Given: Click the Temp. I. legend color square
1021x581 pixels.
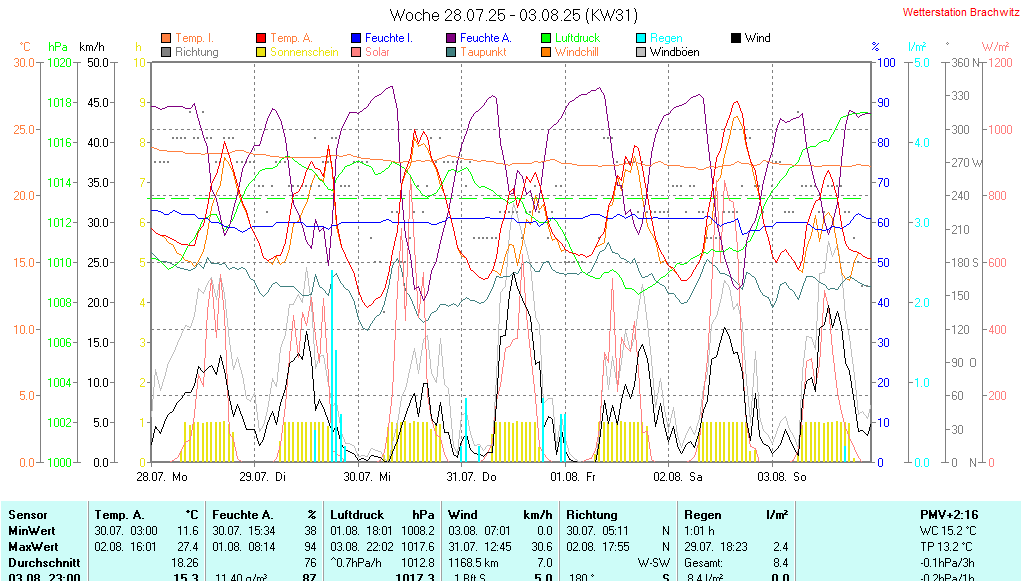Looking at the screenshot, I should pyautogui.click(x=166, y=38).
